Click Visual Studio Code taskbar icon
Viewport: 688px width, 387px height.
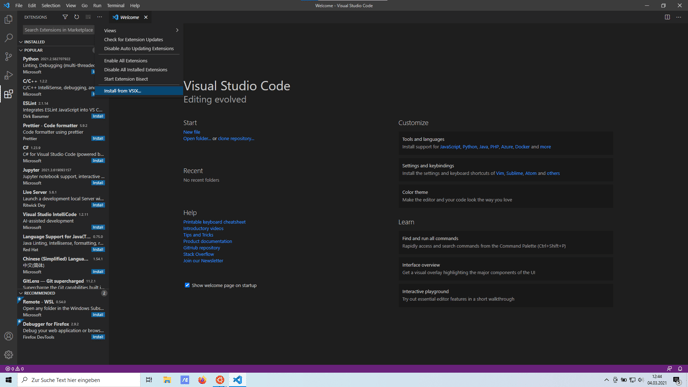tap(237, 380)
